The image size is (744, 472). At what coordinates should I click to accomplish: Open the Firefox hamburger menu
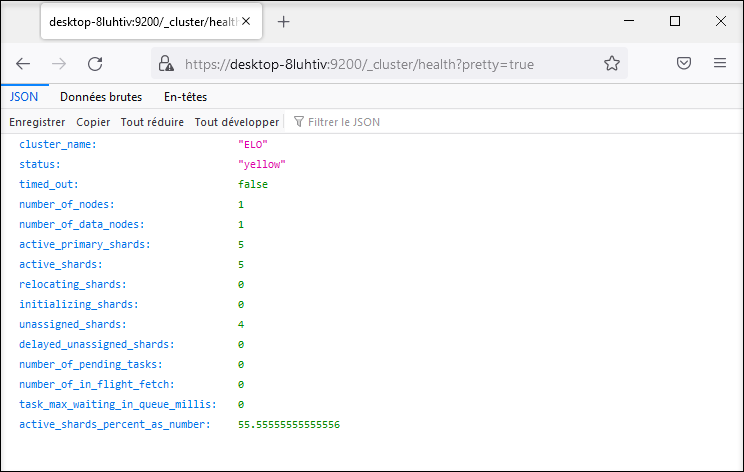tap(720, 63)
